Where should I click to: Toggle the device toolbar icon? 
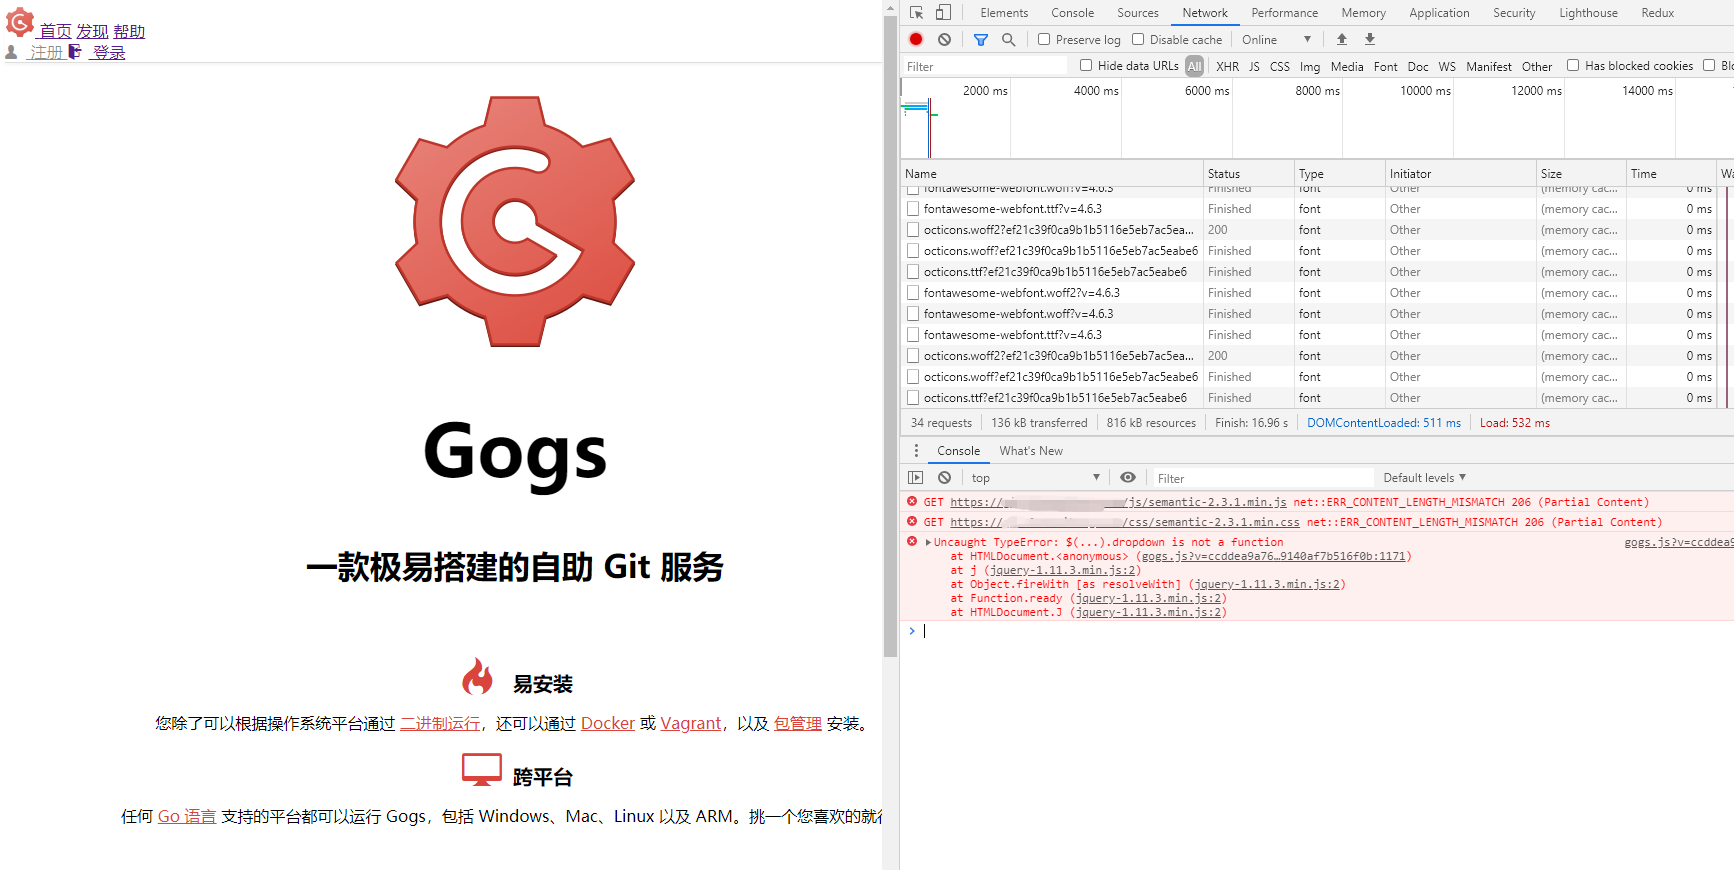pos(943,13)
